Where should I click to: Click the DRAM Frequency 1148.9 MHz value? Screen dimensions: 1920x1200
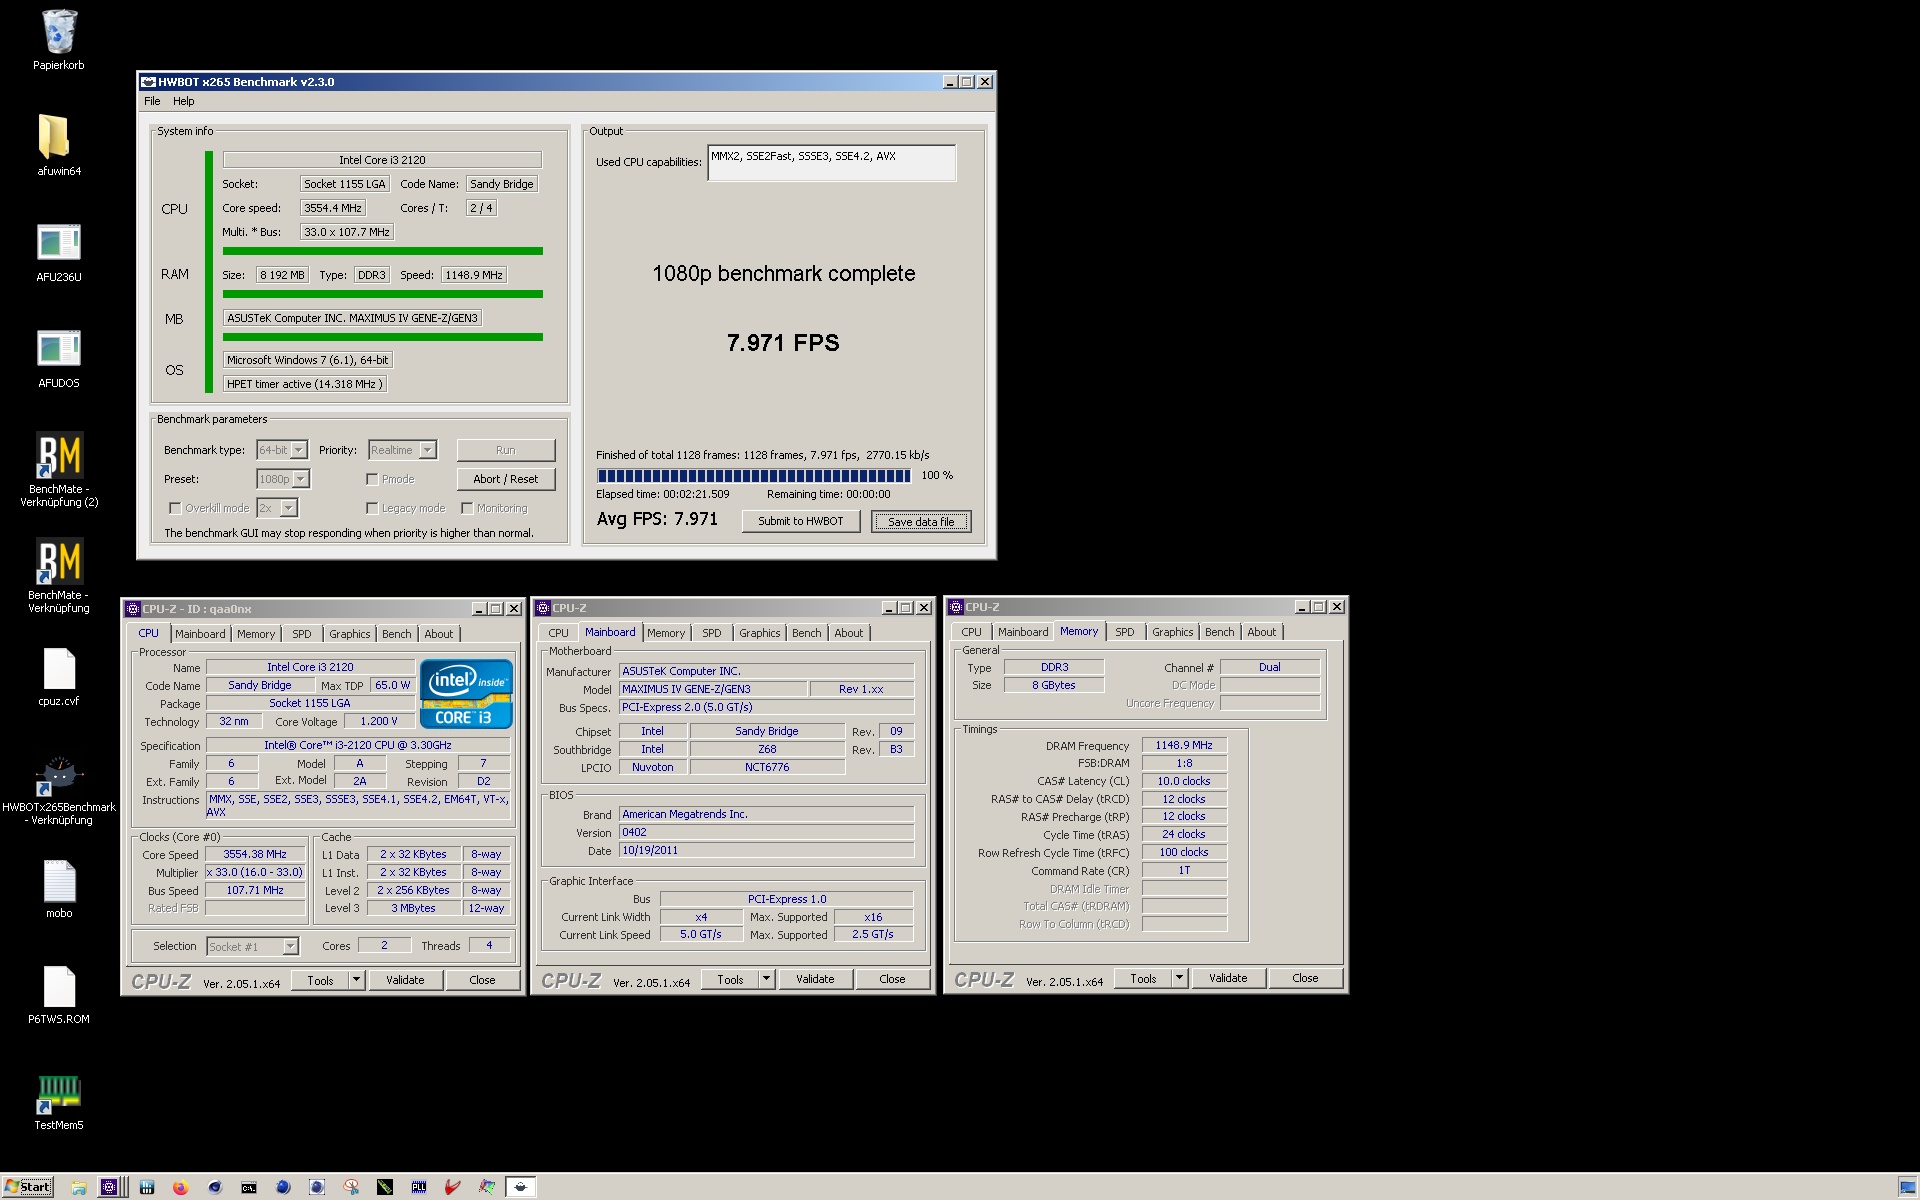point(1184,745)
